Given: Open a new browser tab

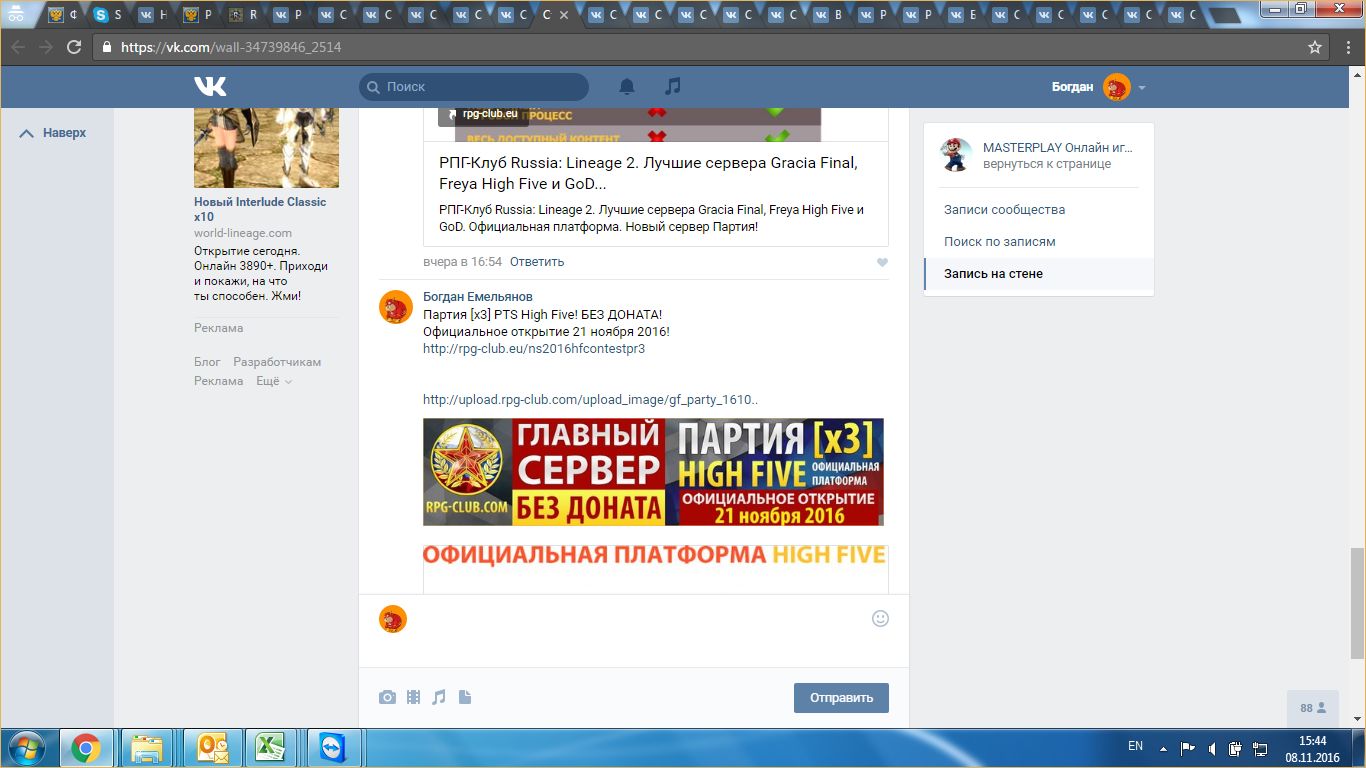Looking at the screenshot, I should pos(1223,15).
